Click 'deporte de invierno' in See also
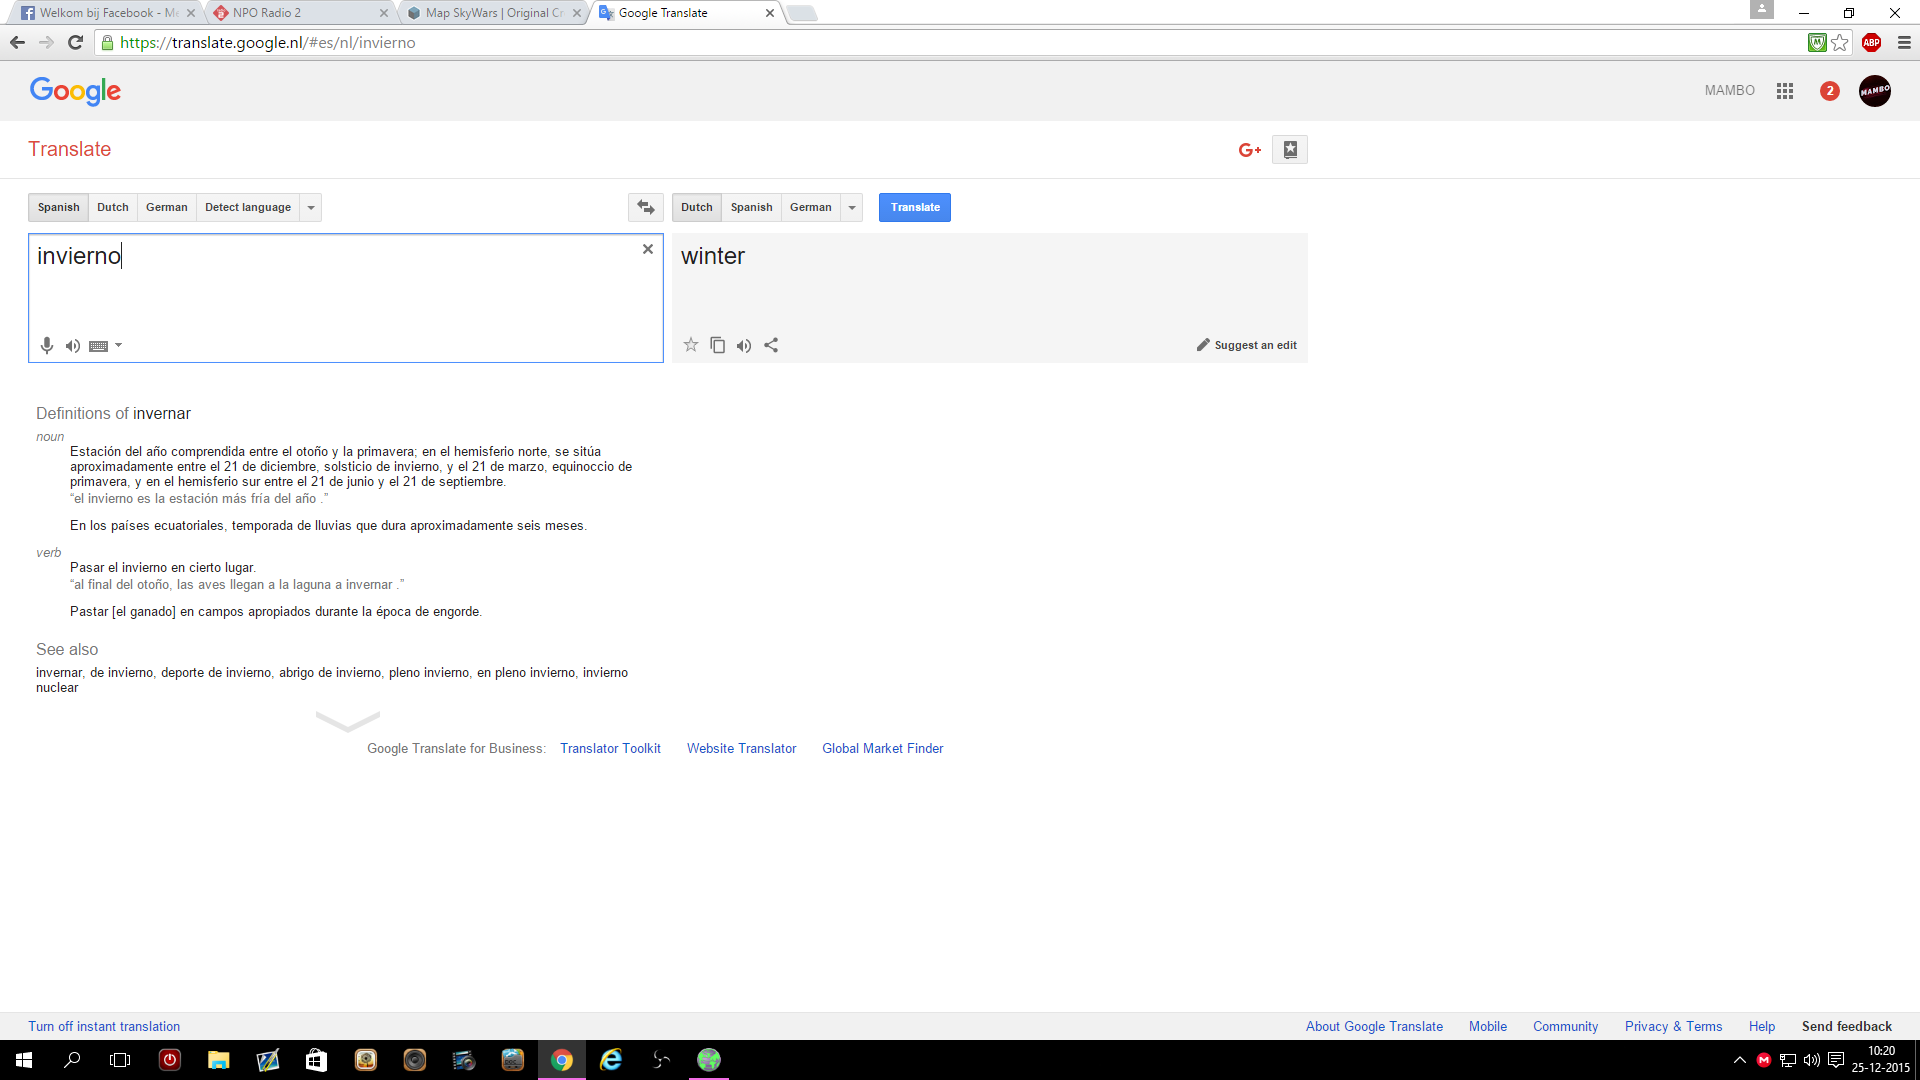Viewport: 1920px width, 1080px height. 216,672
